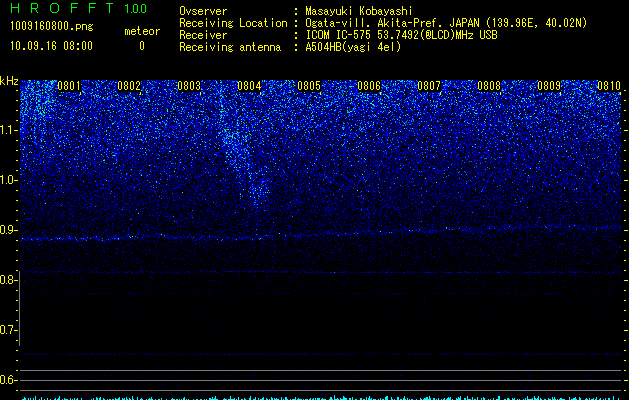Click the kHz axis unit label
The width and height of the screenshot is (629, 400).
click(9, 81)
